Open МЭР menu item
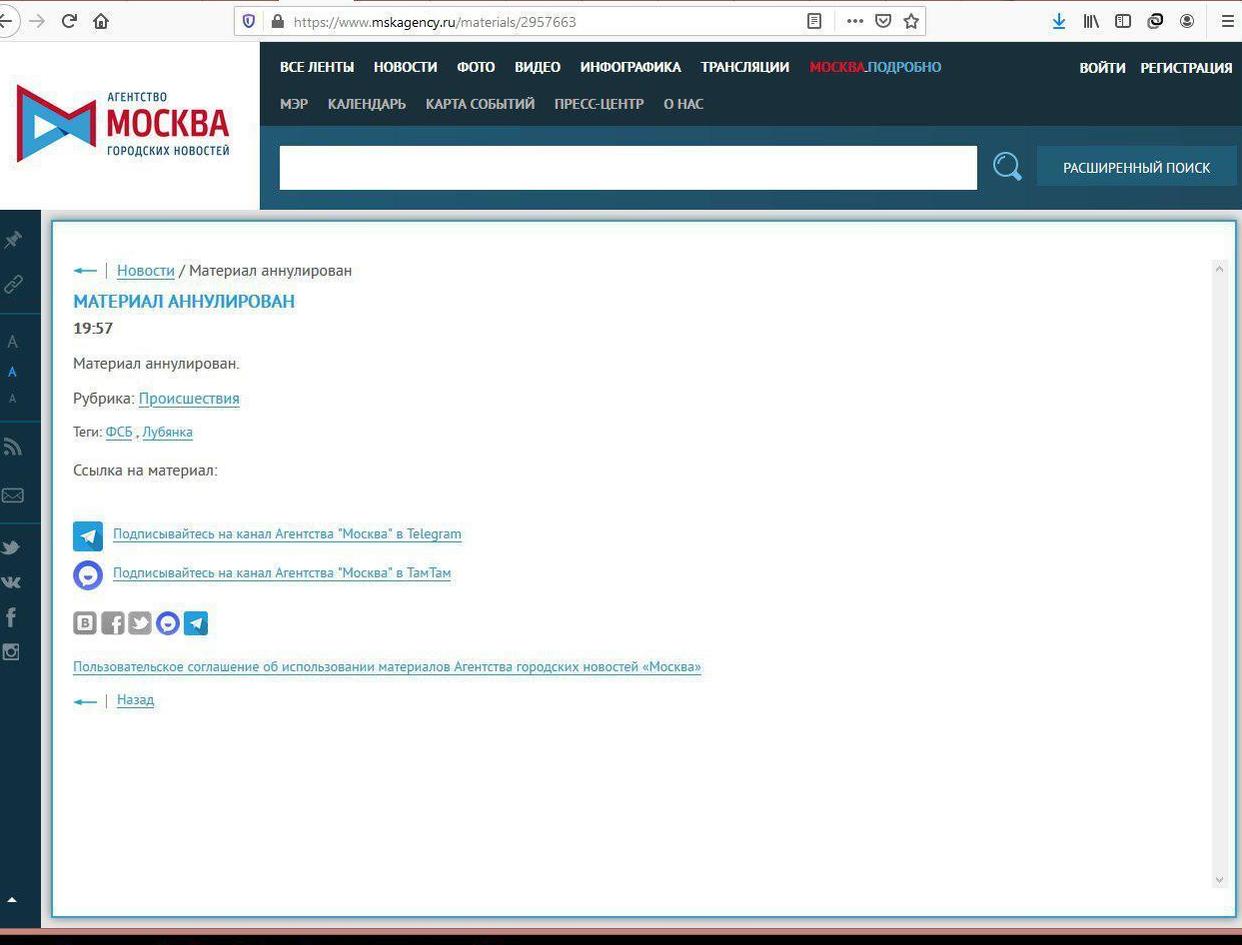 point(294,104)
